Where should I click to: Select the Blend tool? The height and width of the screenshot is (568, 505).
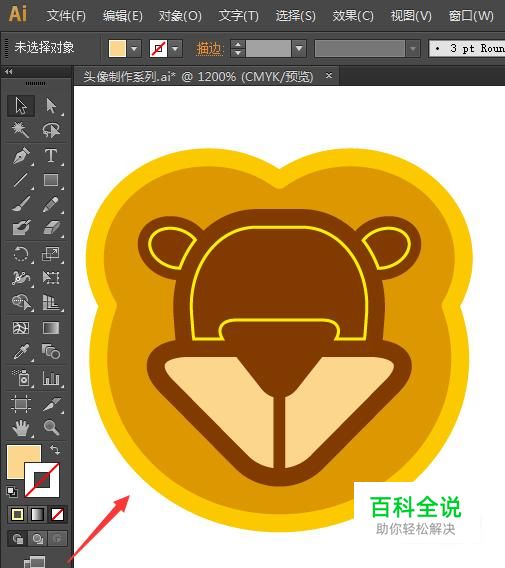tap(51, 352)
